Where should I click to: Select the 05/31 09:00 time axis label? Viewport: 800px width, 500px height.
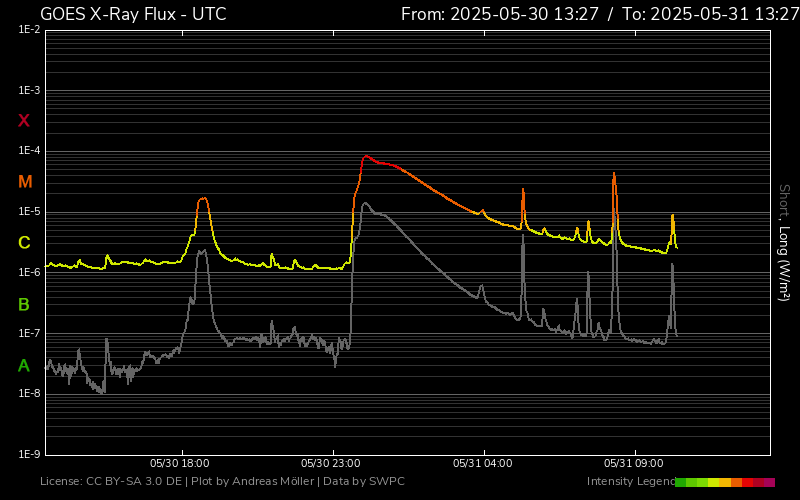pos(633,464)
